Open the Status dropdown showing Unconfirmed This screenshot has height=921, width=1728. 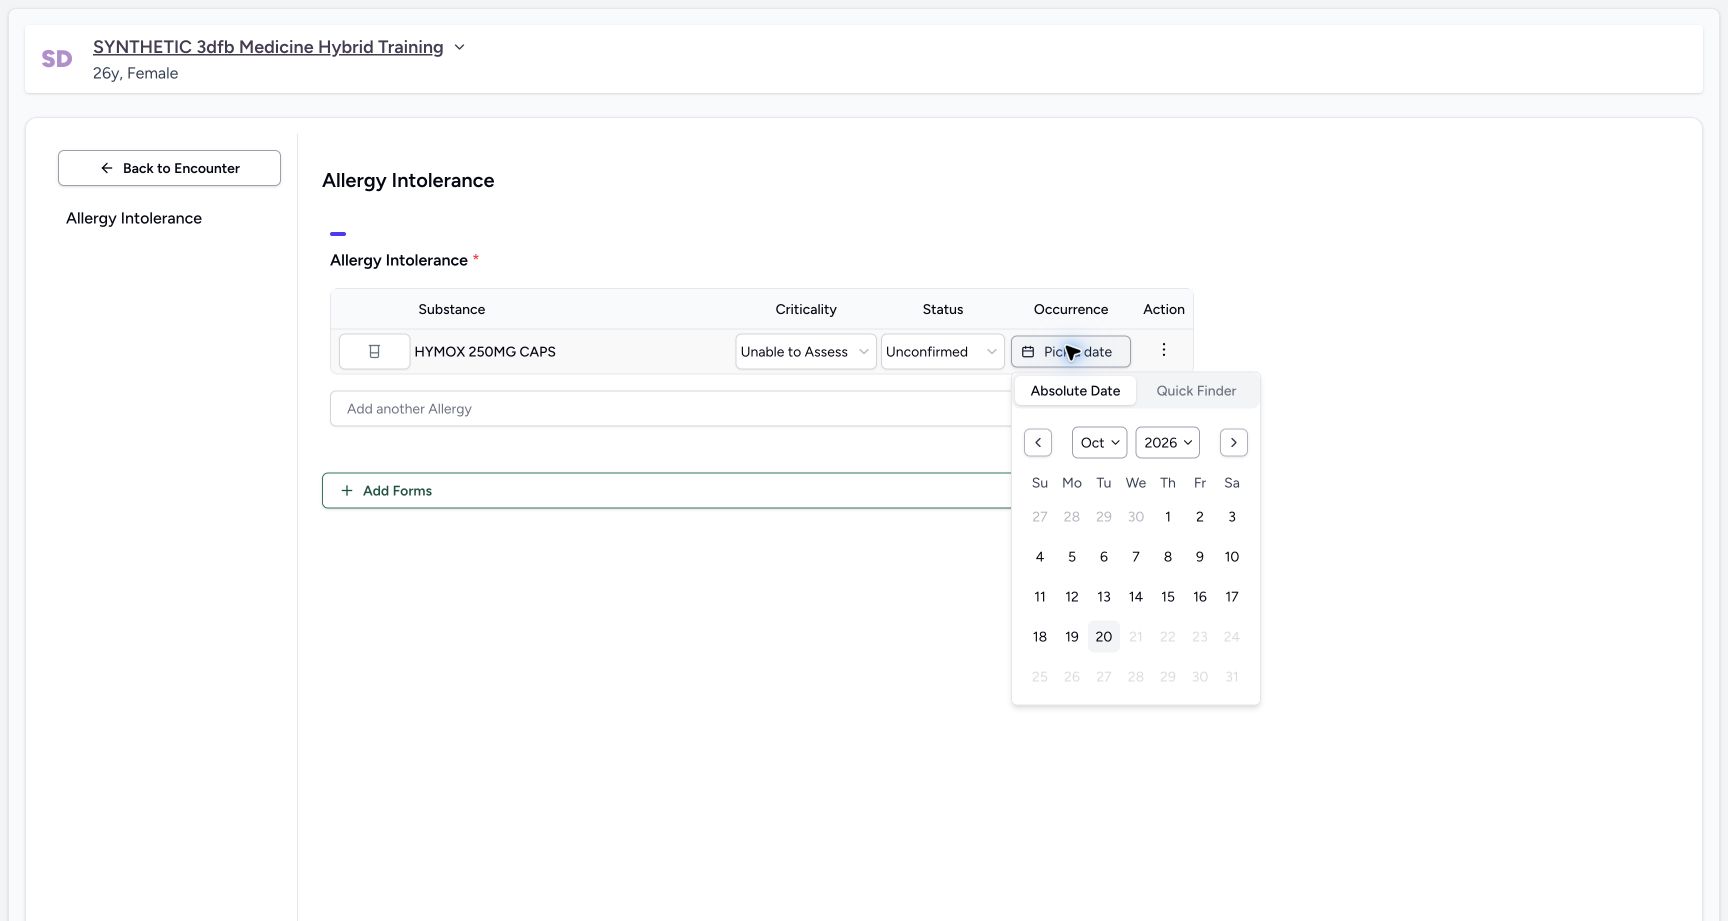[942, 352]
